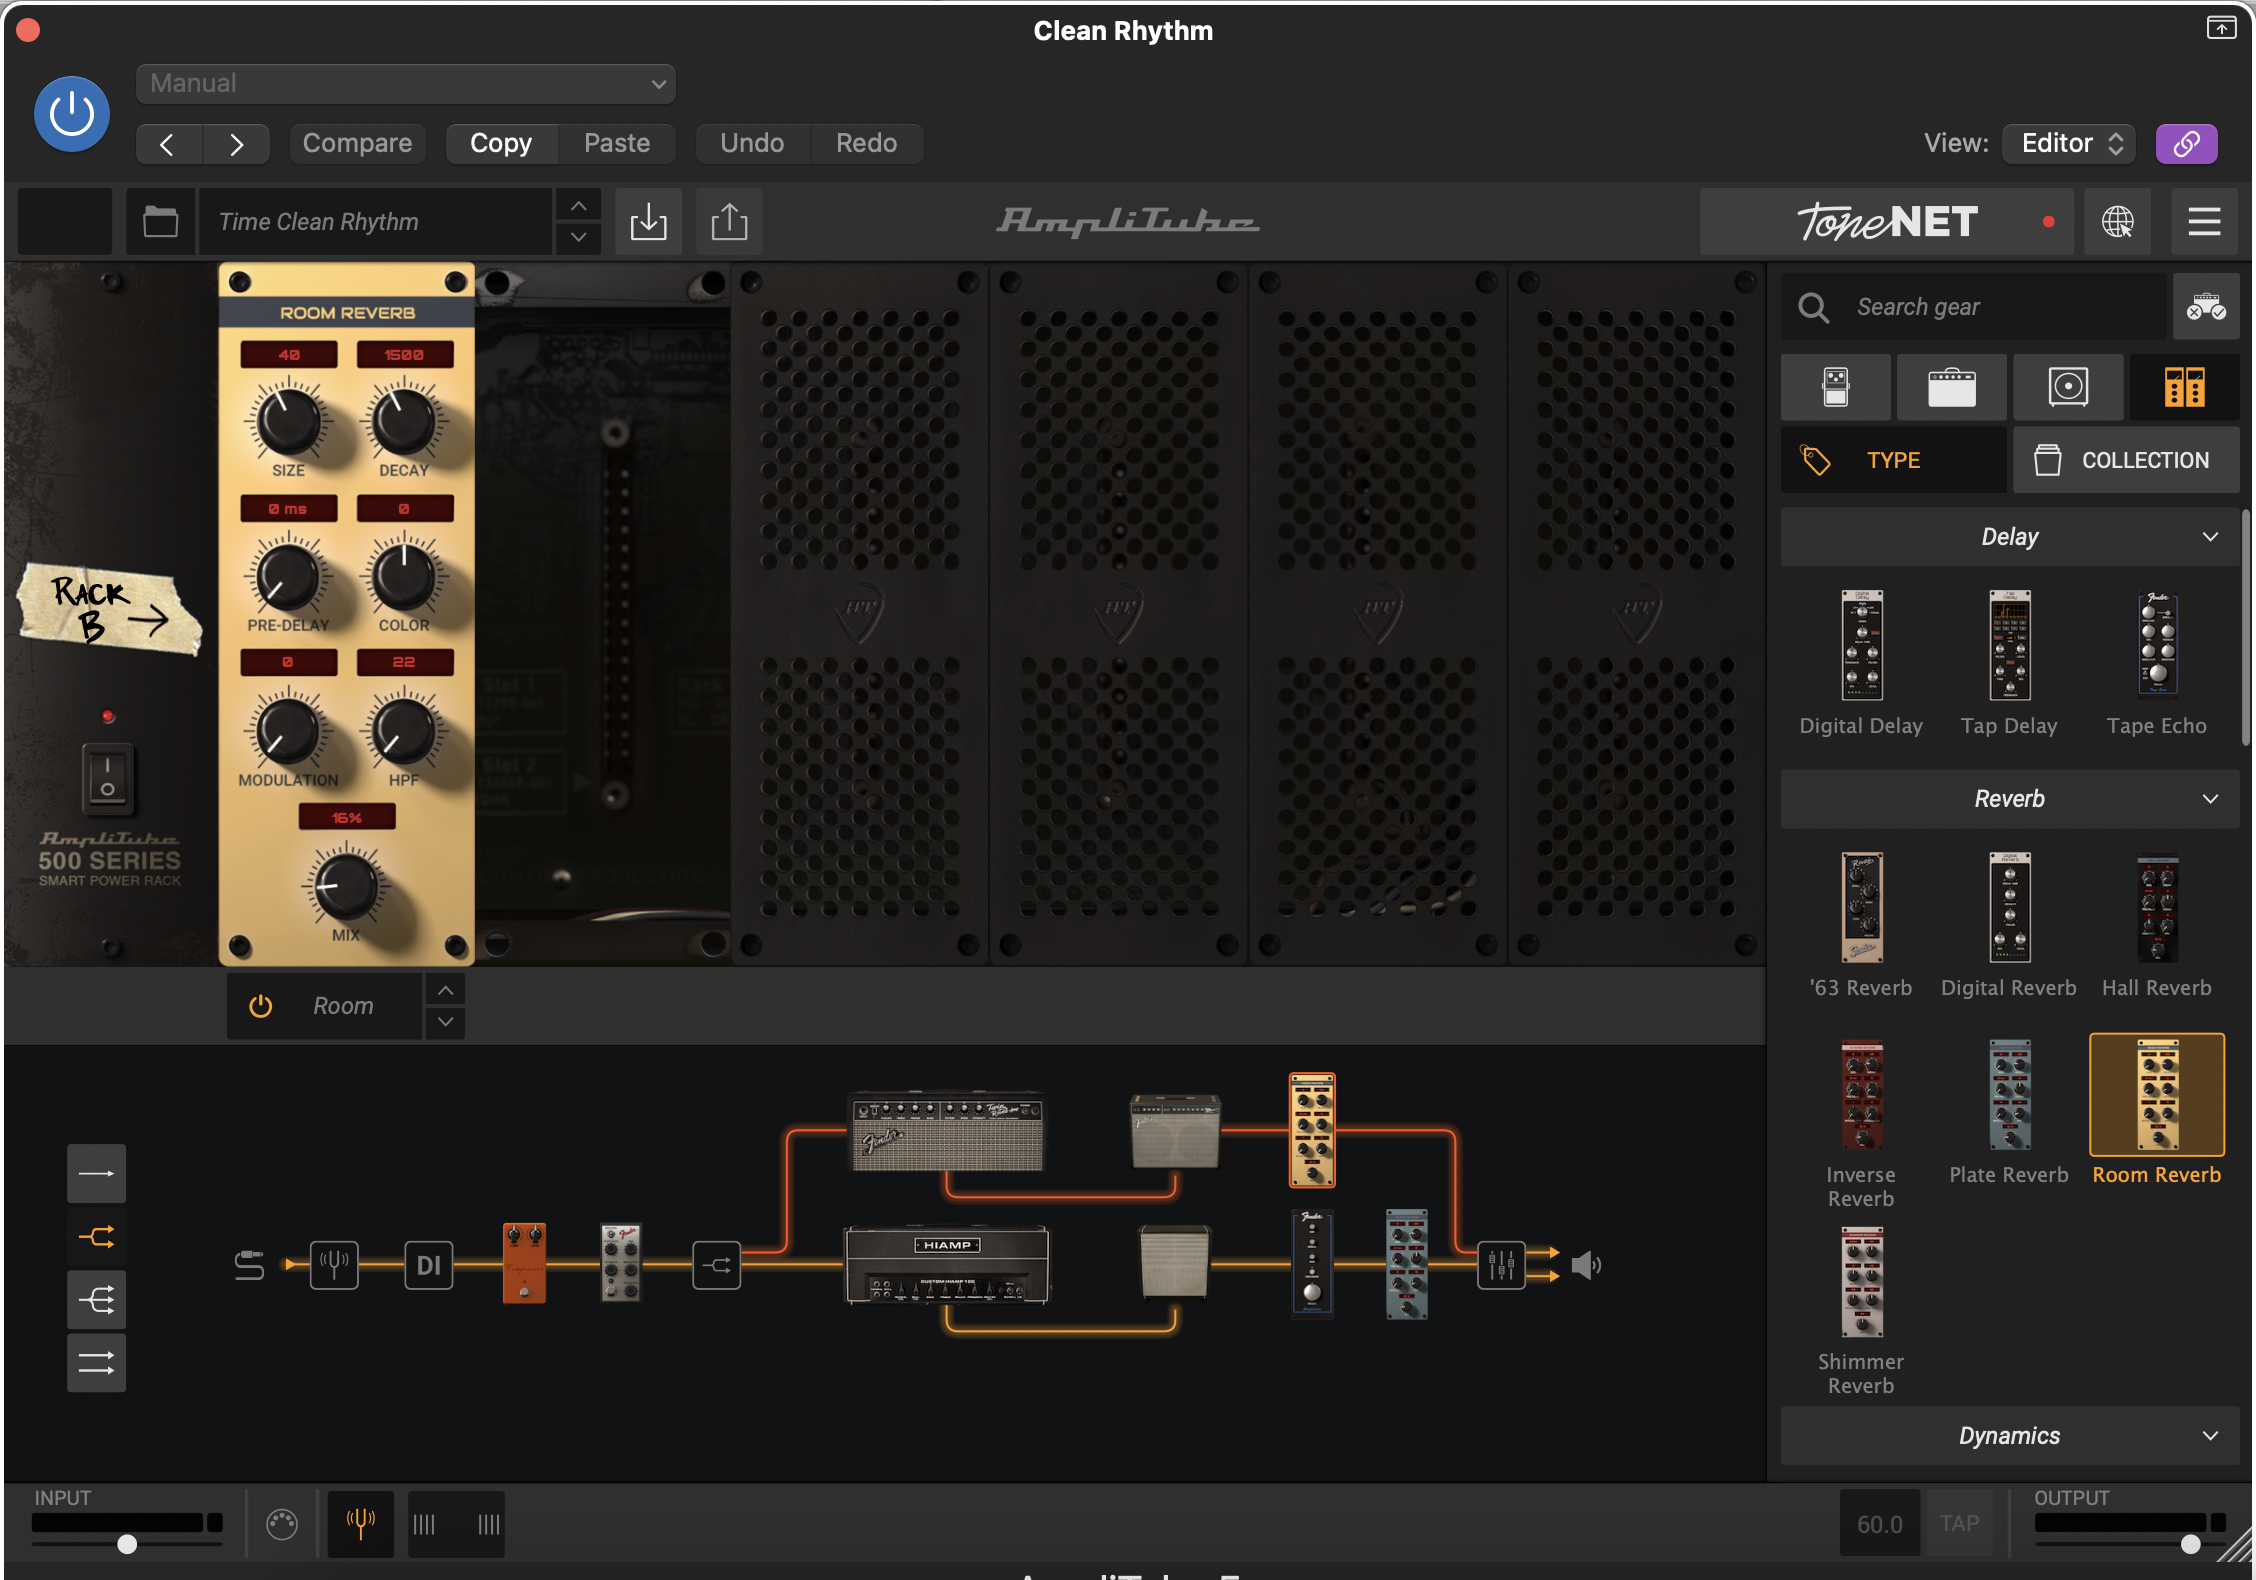The image size is (2256, 1580).
Task: Collapse the Reverb section
Action: (2010, 799)
